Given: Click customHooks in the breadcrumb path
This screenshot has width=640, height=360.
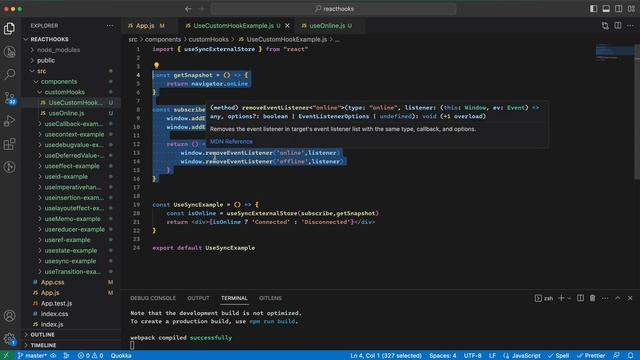Looking at the screenshot, I should point(209,39).
